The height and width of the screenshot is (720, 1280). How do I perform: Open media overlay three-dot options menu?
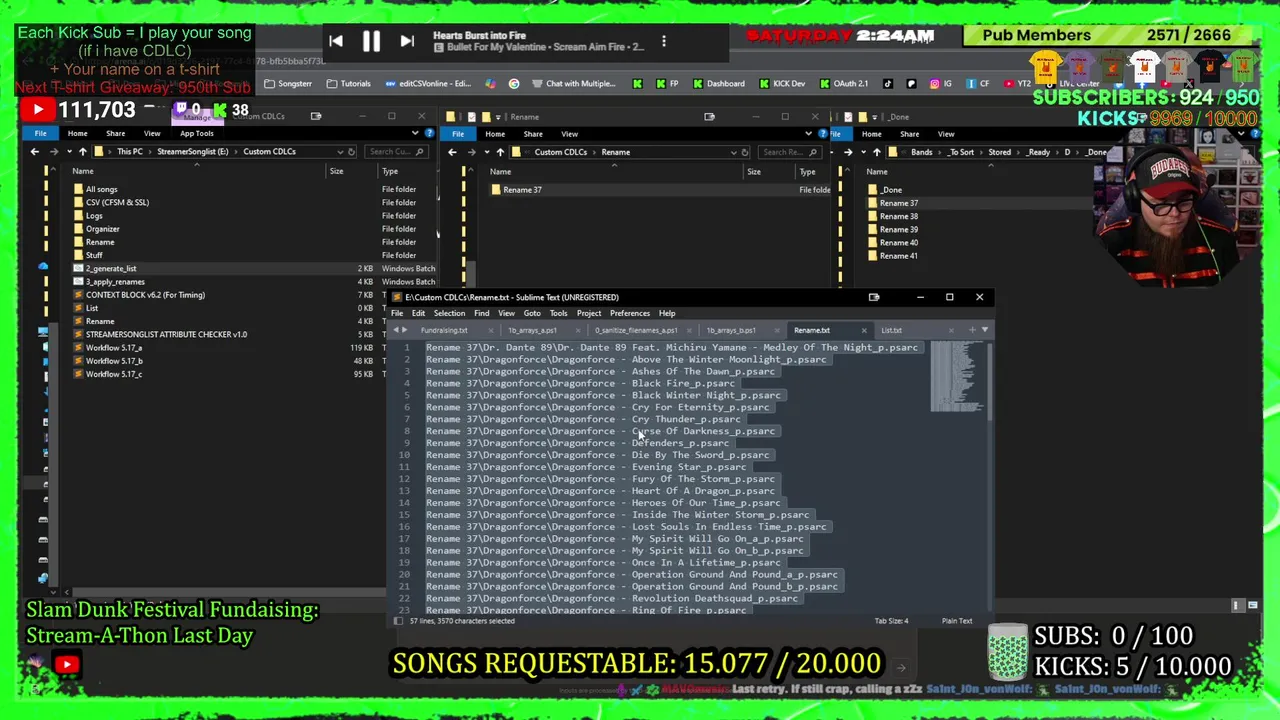click(664, 42)
